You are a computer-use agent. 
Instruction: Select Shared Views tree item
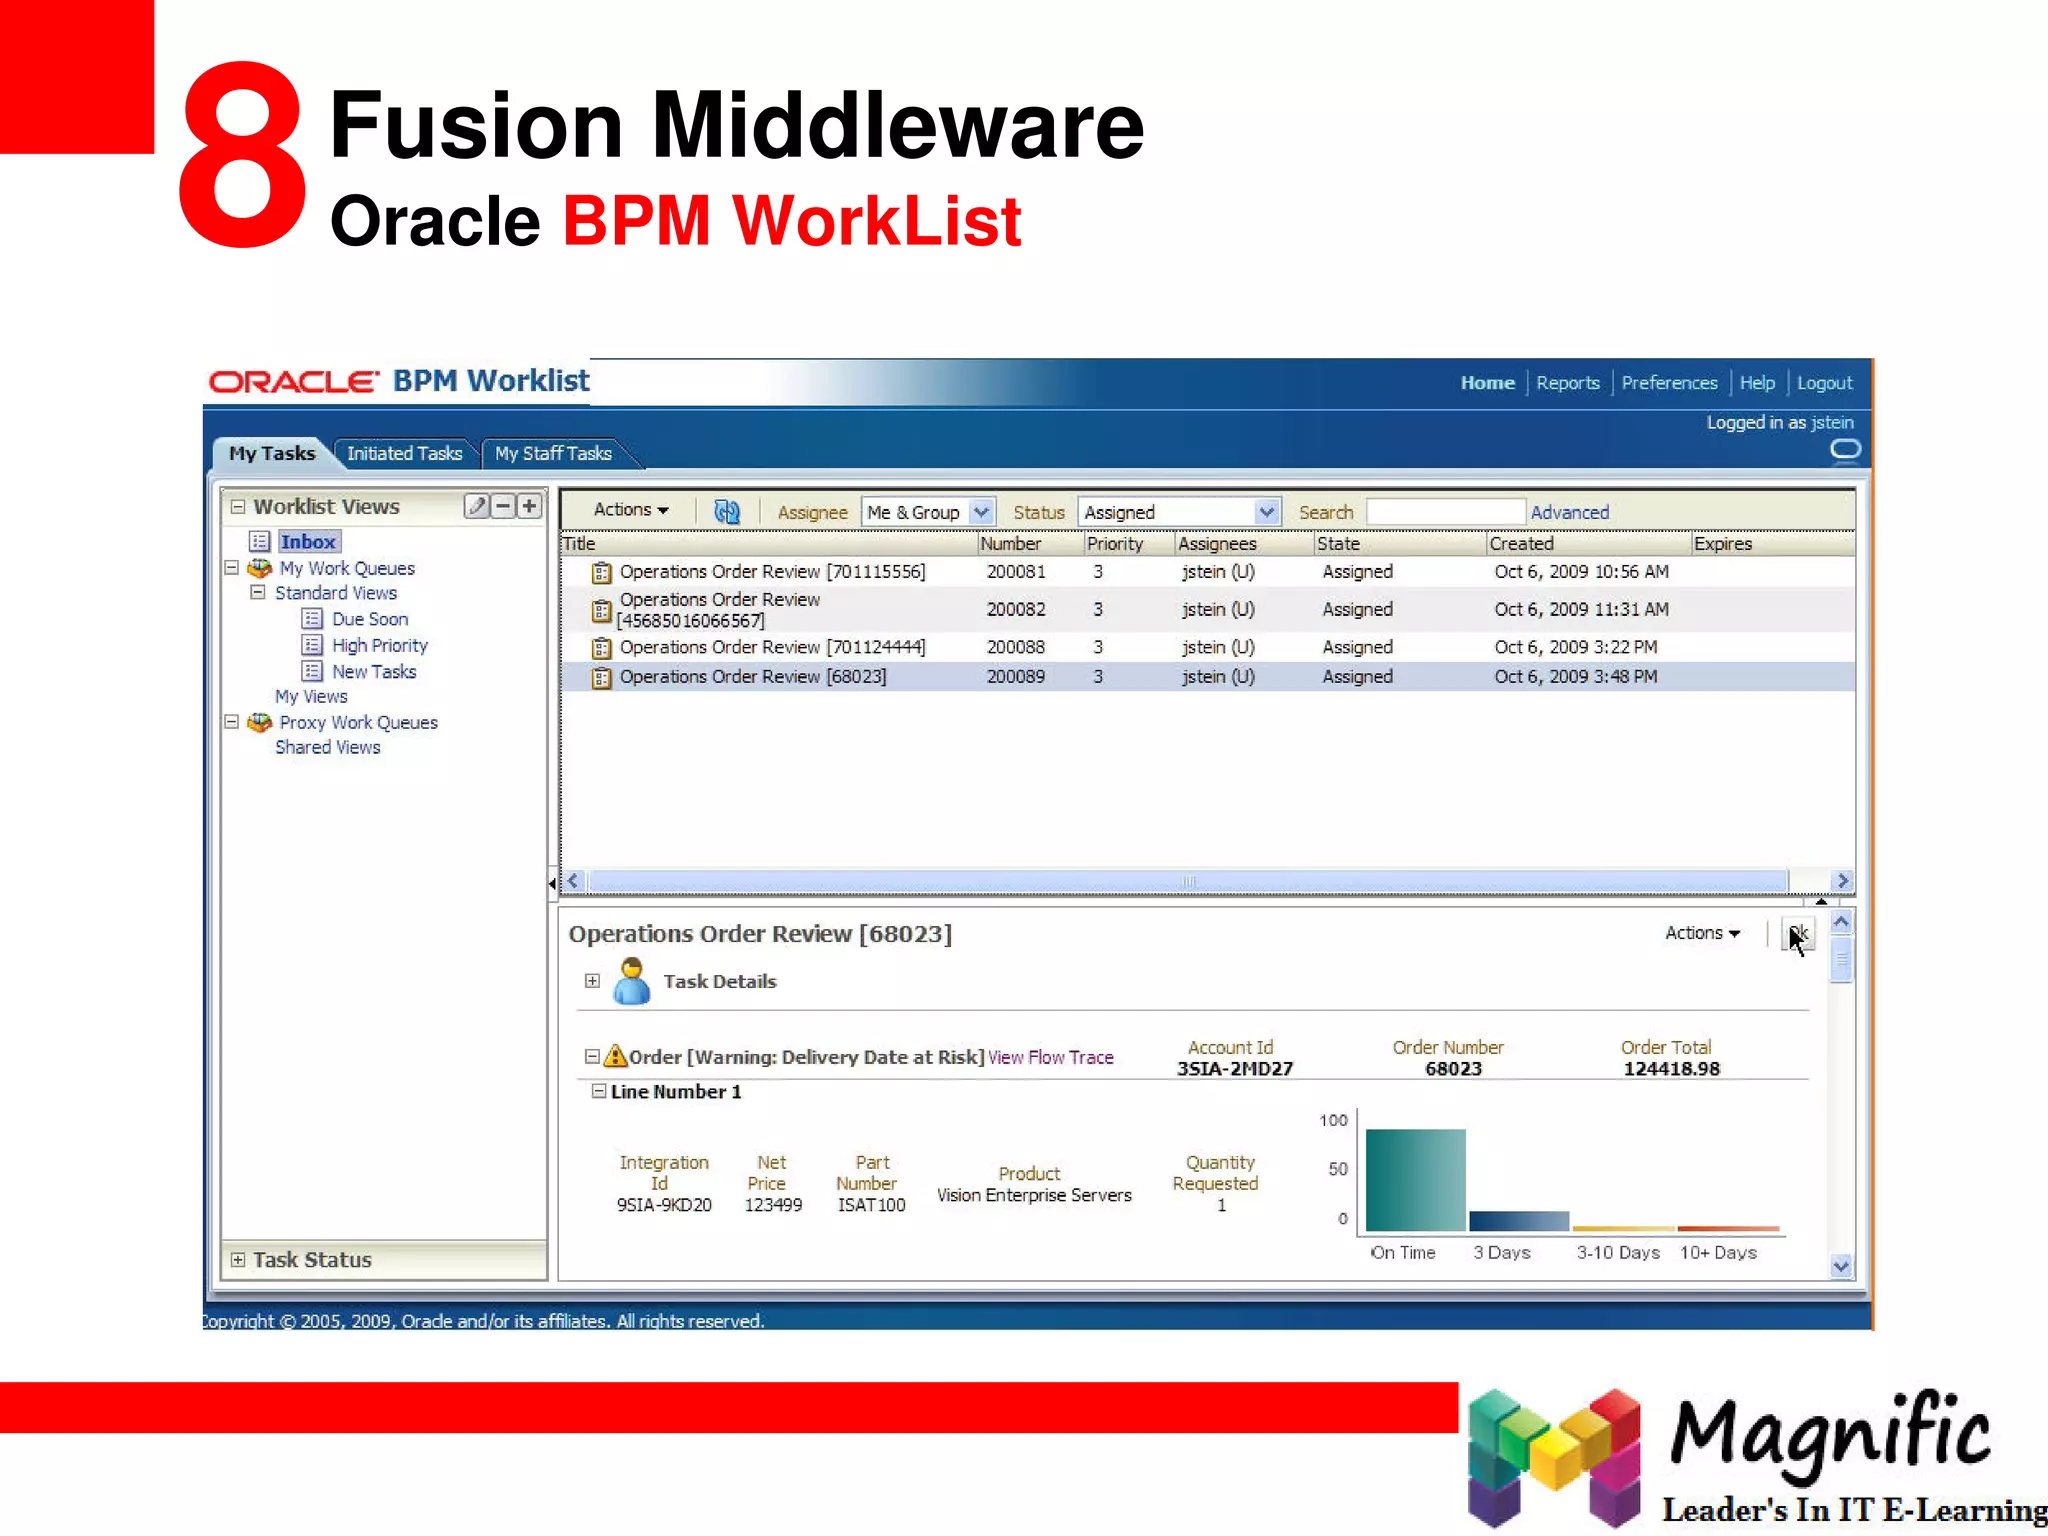pyautogui.click(x=328, y=747)
